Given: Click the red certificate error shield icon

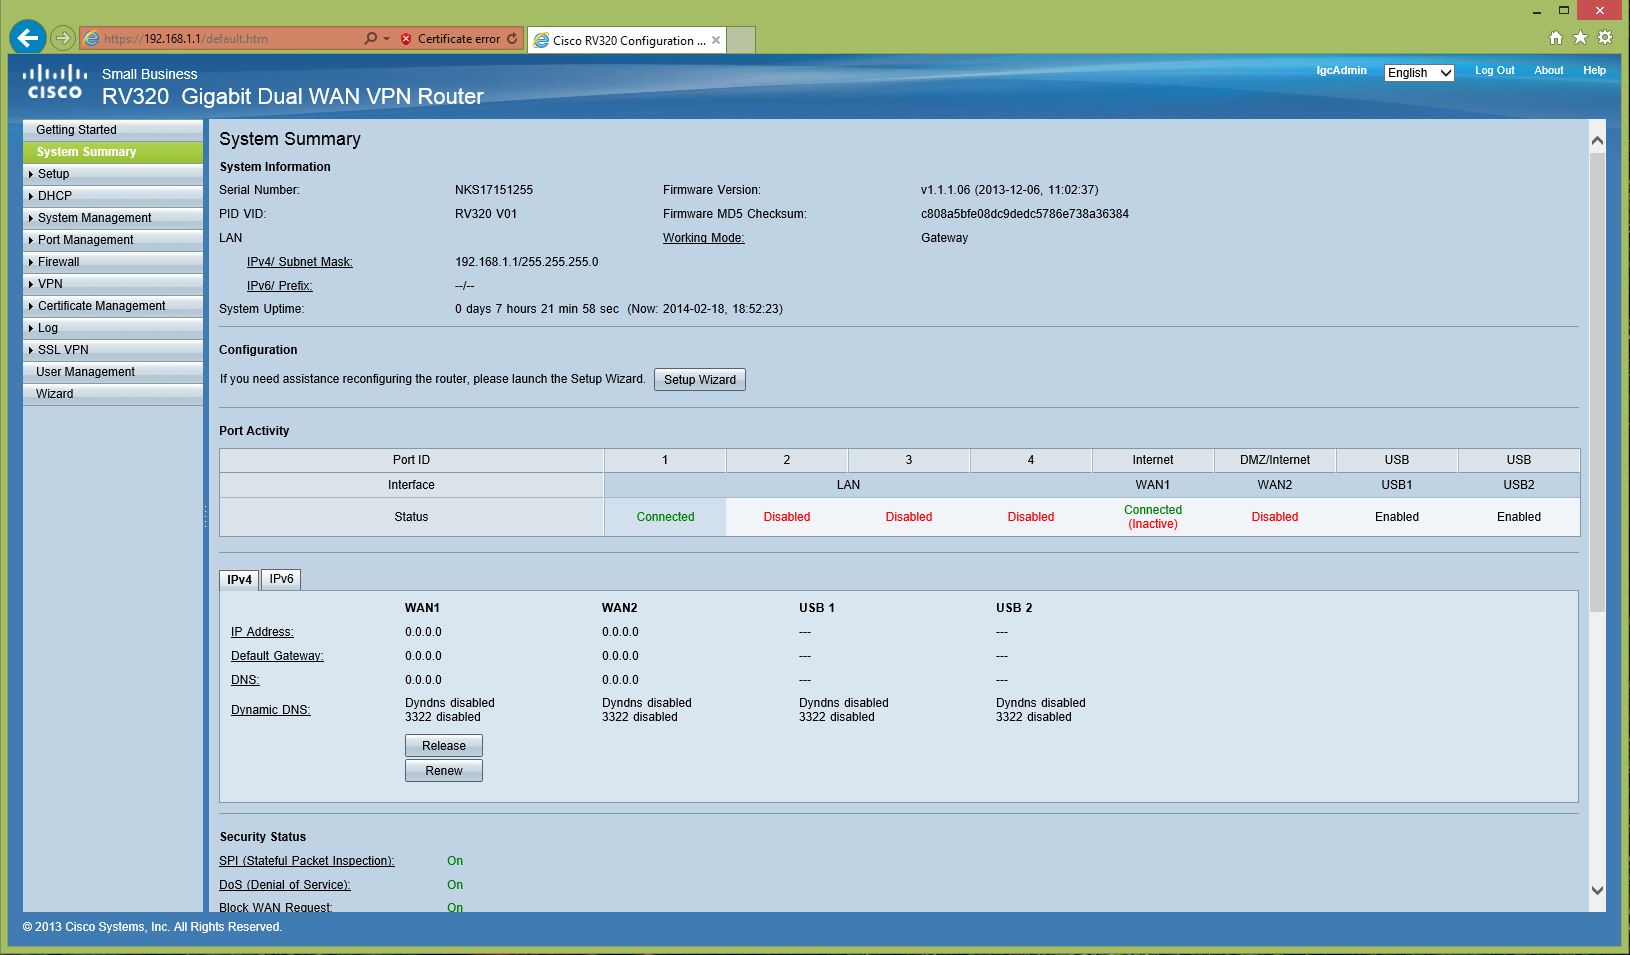Looking at the screenshot, I should coord(406,39).
